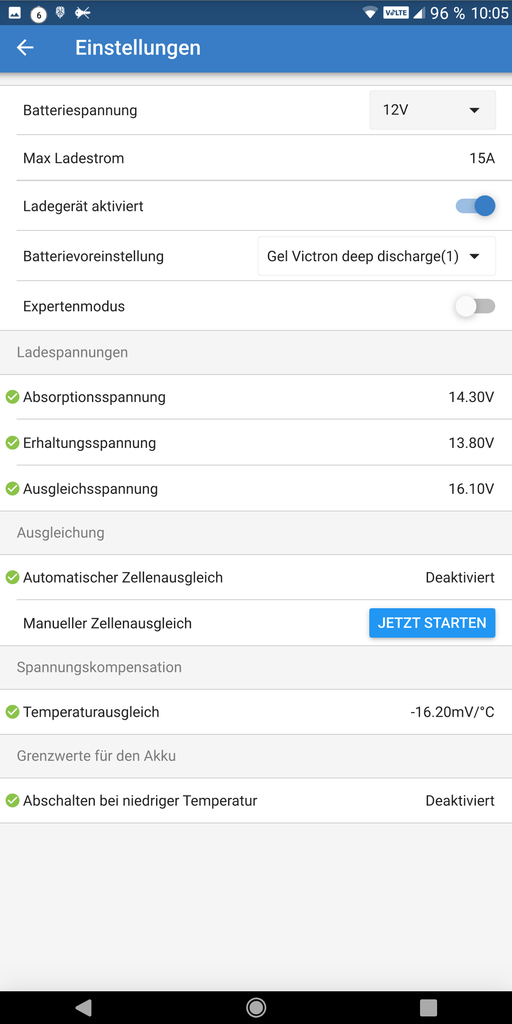512x1024 pixels.
Task: Tap the green check beside Automatischer Zellenausgleich
Action: (12, 577)
